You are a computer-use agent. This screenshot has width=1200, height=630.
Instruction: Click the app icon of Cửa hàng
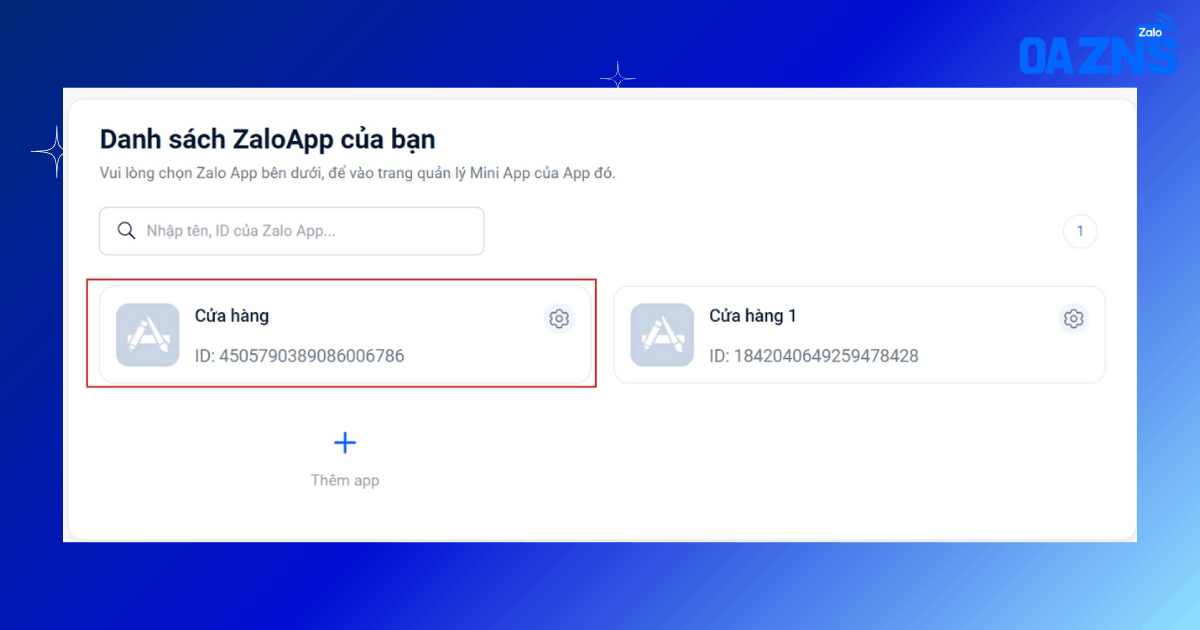[x=148, y=335]
